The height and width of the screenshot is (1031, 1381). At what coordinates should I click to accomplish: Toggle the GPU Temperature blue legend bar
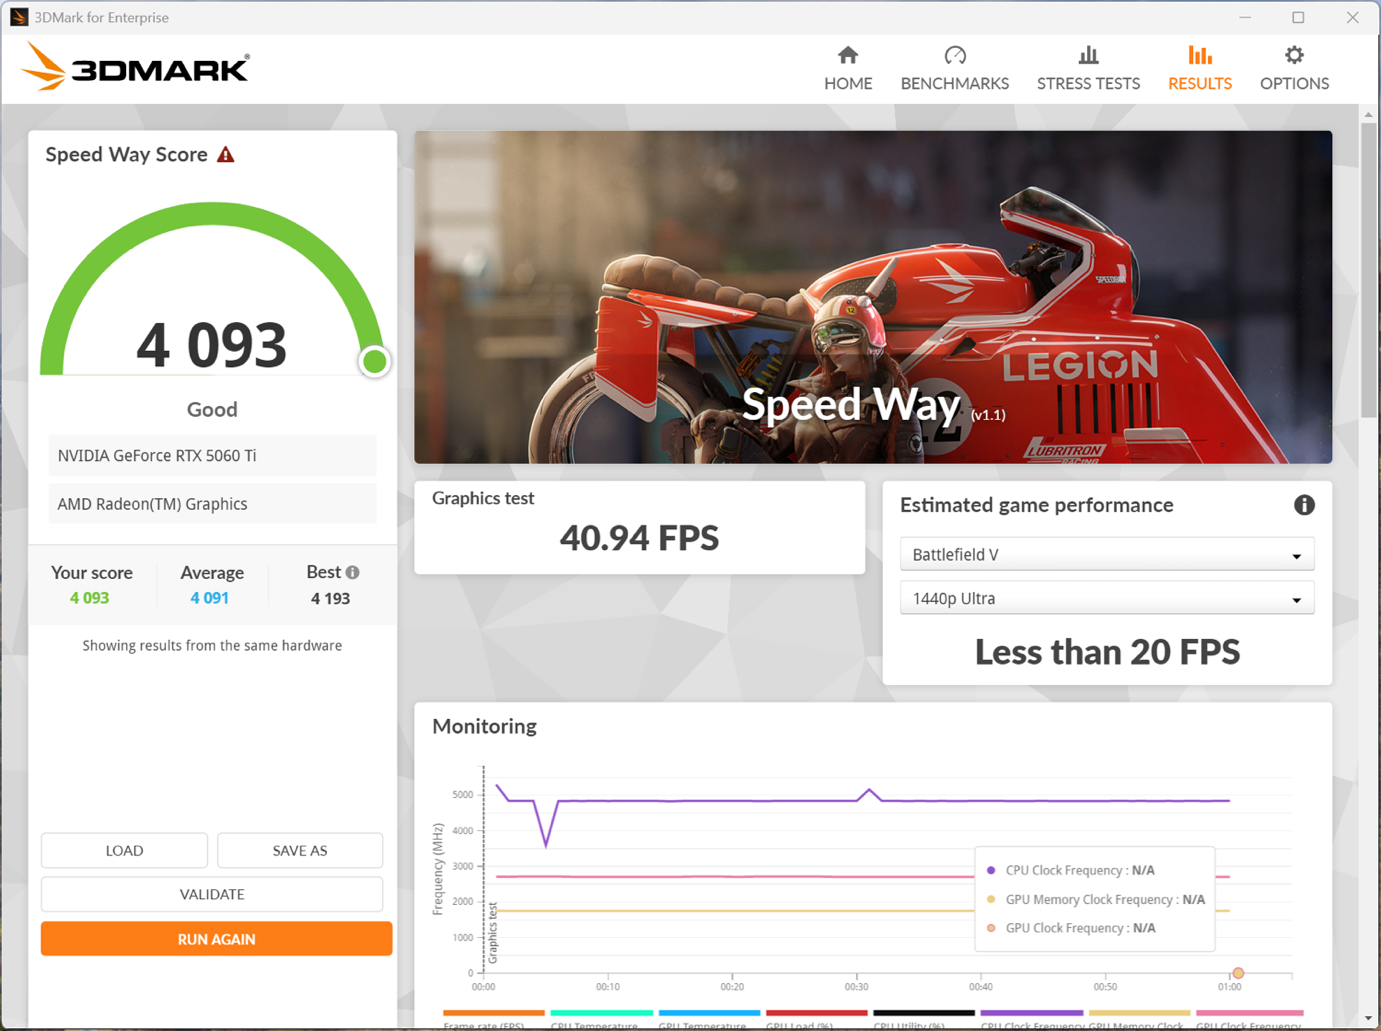[x=709, y=1013]
